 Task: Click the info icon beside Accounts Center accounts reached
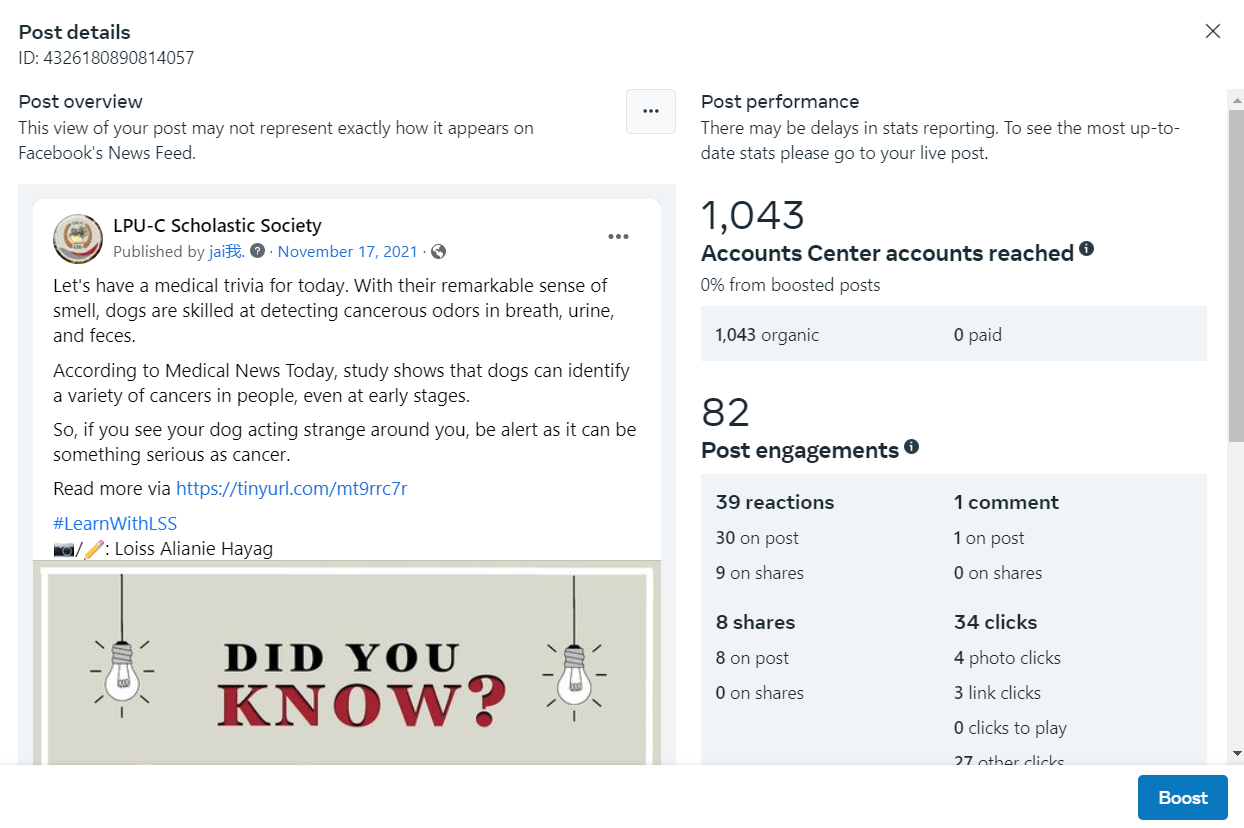tap(1087, 249)
